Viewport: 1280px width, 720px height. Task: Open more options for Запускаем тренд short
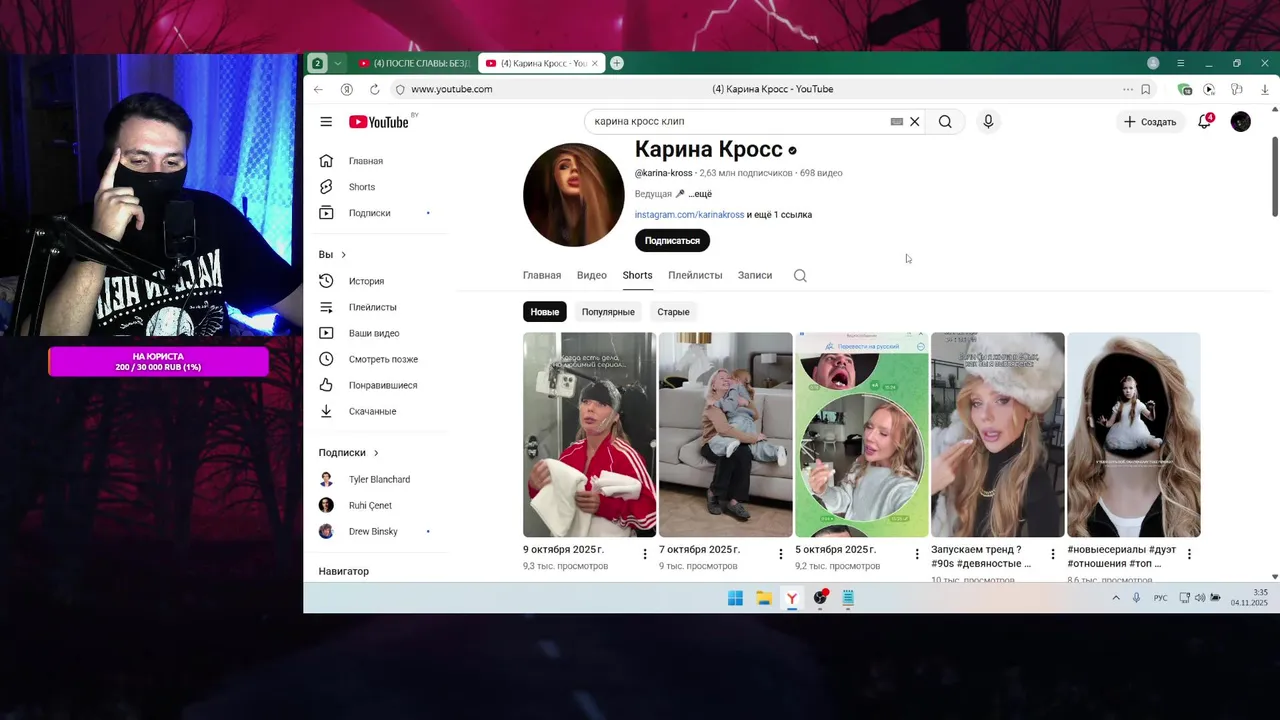tap(1053, 554)
